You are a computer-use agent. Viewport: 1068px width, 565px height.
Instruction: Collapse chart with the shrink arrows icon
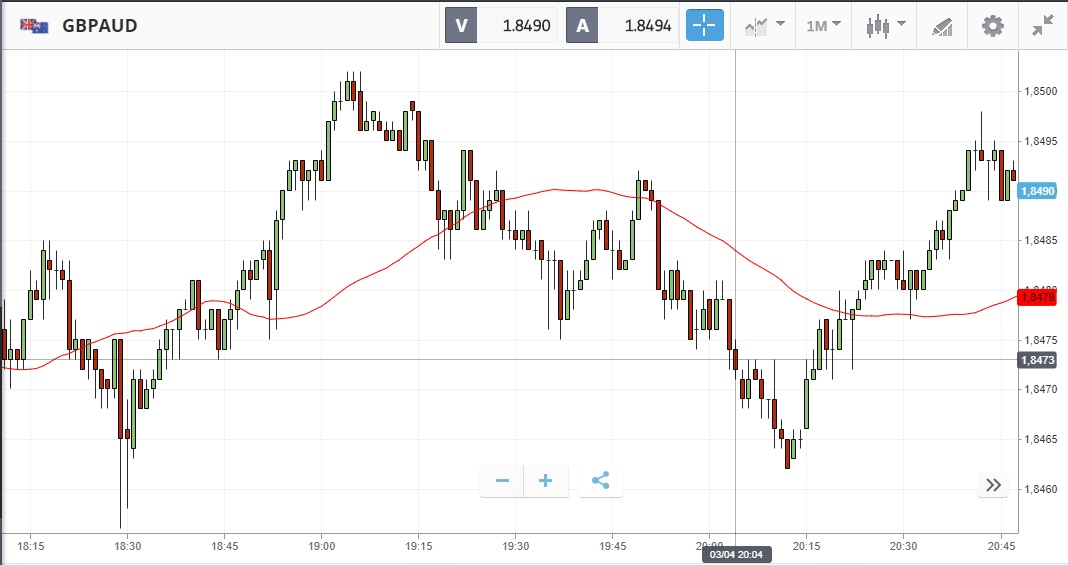pyautogui.click(x=1044, y=26)
